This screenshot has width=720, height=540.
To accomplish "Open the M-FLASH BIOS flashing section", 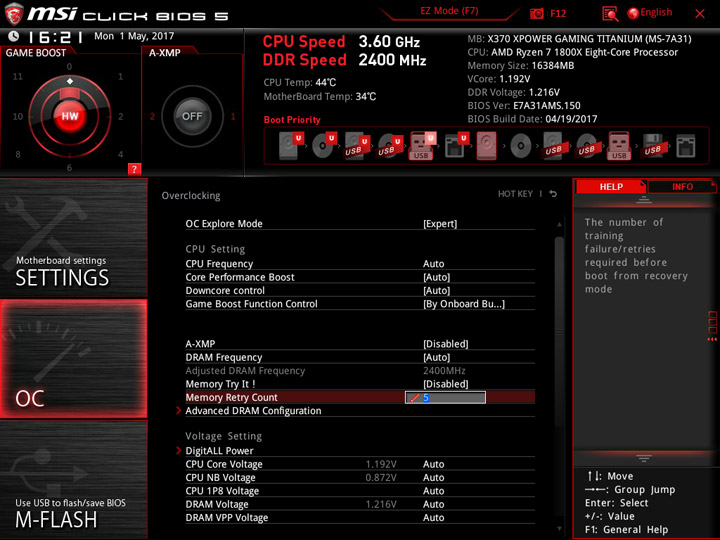I will click(73, 480).
